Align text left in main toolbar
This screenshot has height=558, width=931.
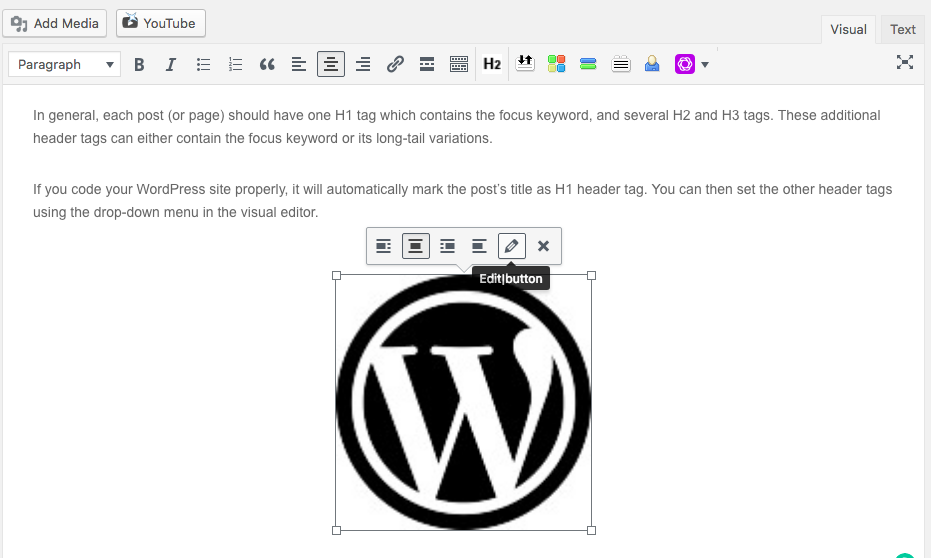(x=299, y=64)
